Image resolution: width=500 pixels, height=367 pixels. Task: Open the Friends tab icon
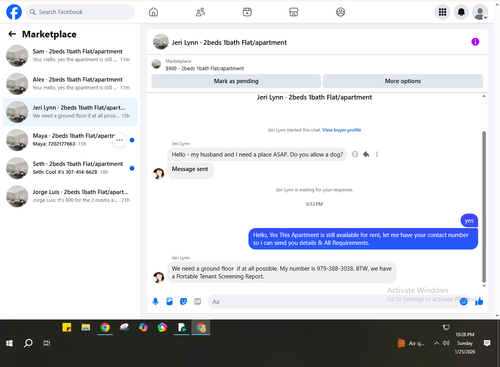200,12
